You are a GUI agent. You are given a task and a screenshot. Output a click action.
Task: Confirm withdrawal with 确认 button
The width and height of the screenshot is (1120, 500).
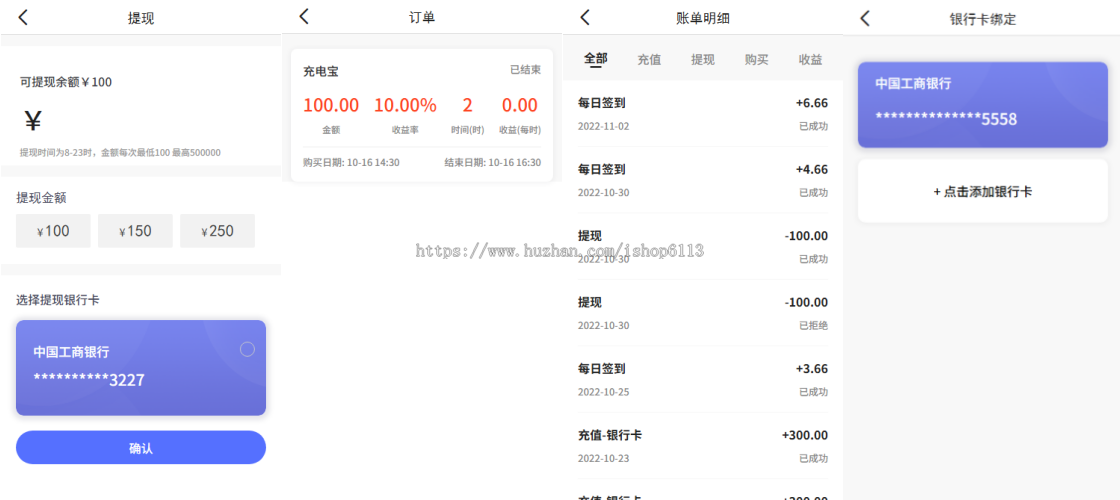(x=141, y=448)
